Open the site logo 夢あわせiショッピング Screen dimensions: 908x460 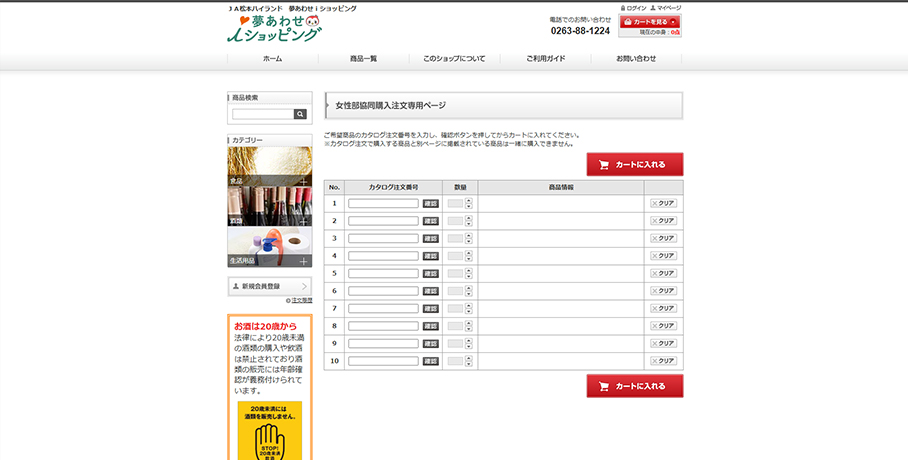click(274, 28)
